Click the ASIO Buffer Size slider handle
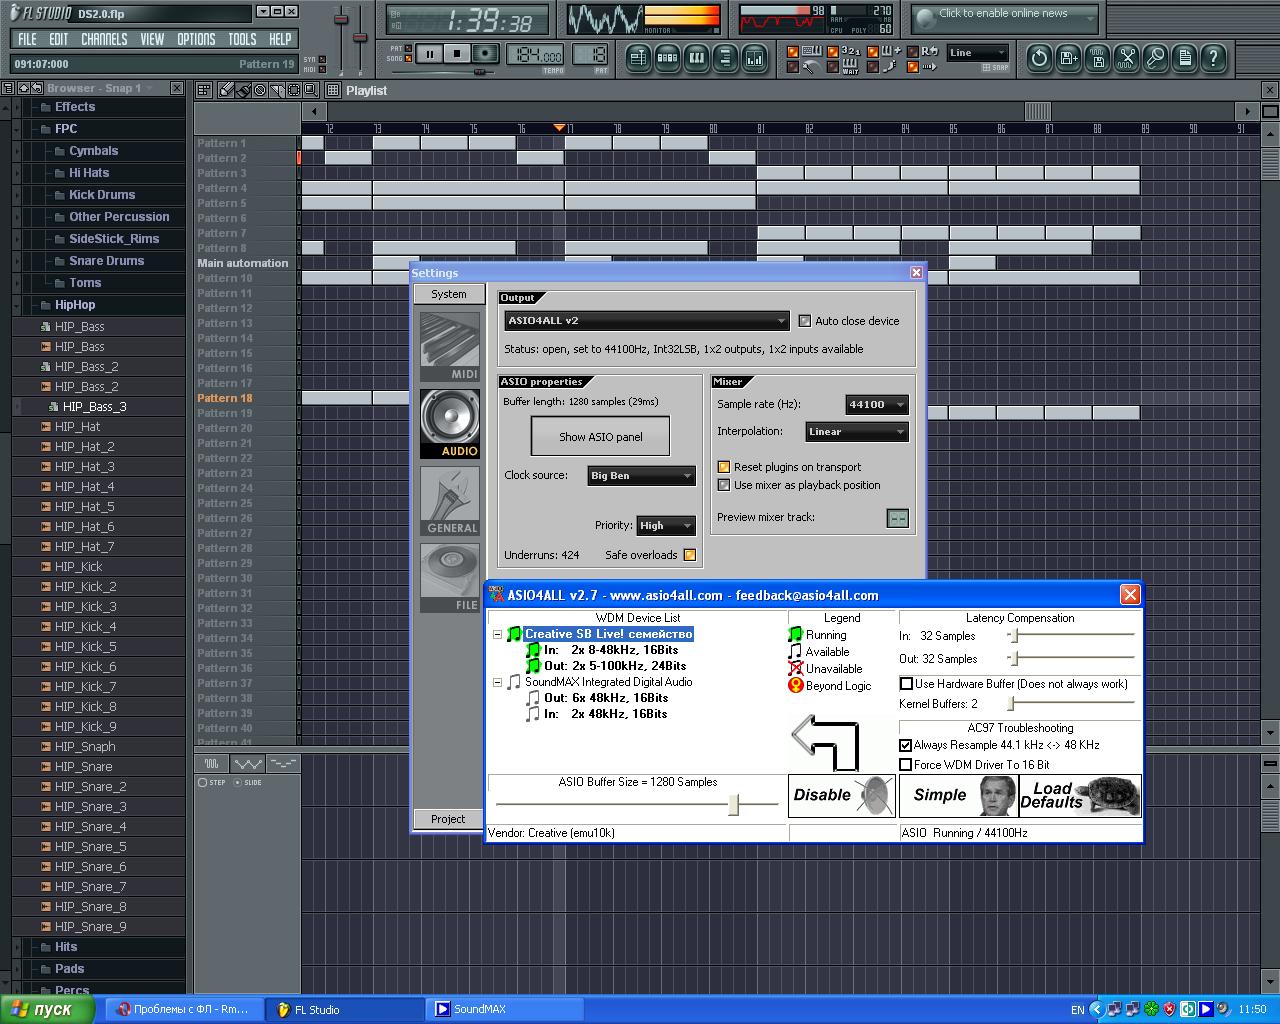This screenshot has width=1280, height=1024. 734,804
